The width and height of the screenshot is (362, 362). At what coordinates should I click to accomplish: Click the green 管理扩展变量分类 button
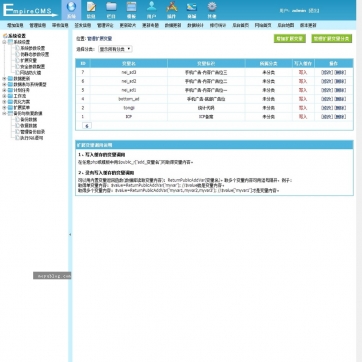(332, 39)
